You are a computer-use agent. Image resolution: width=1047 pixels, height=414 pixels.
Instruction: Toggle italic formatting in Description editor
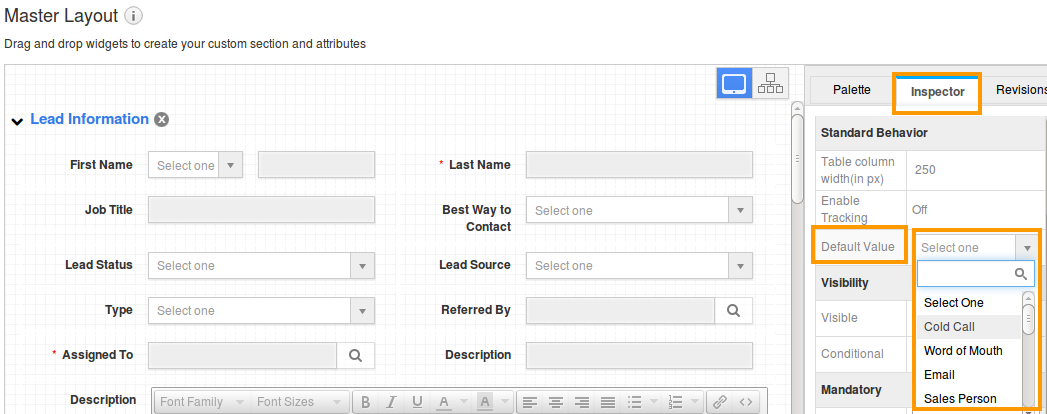(392, 402)
